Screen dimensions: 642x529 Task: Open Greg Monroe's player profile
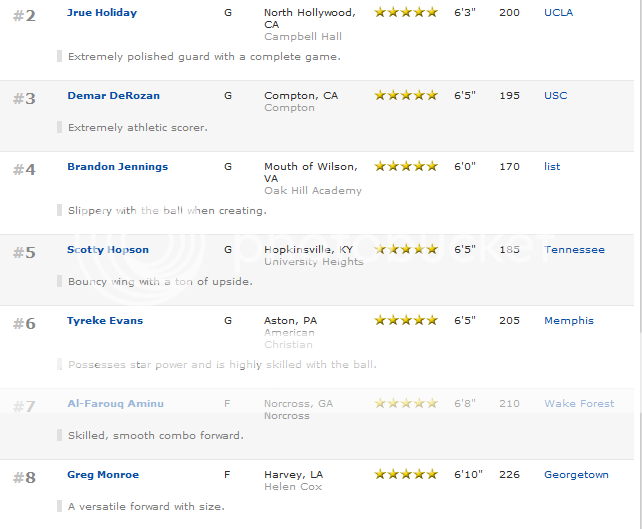coord(103,475)
